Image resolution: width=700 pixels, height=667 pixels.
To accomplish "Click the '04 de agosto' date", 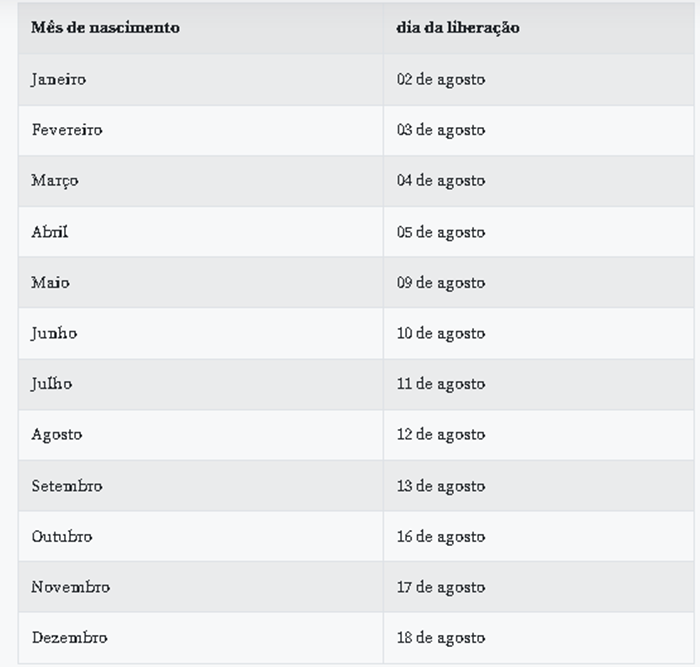I will tap(440, 181).
